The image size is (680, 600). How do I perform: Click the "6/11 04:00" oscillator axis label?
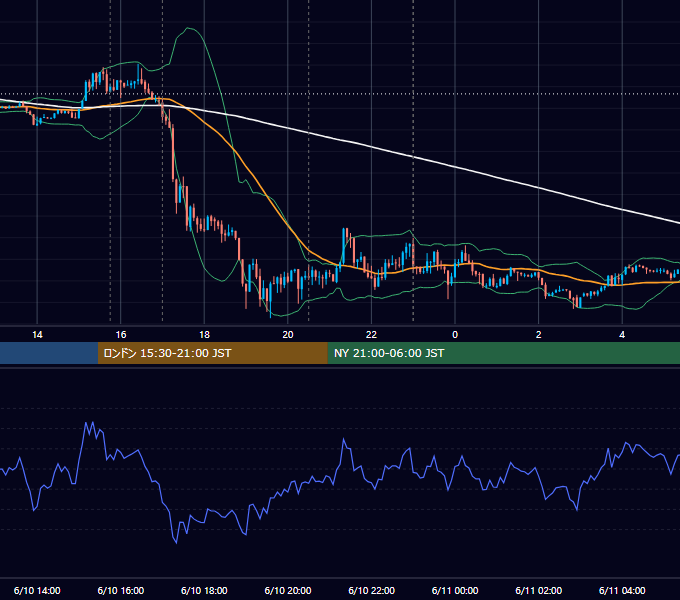point(622,590)
